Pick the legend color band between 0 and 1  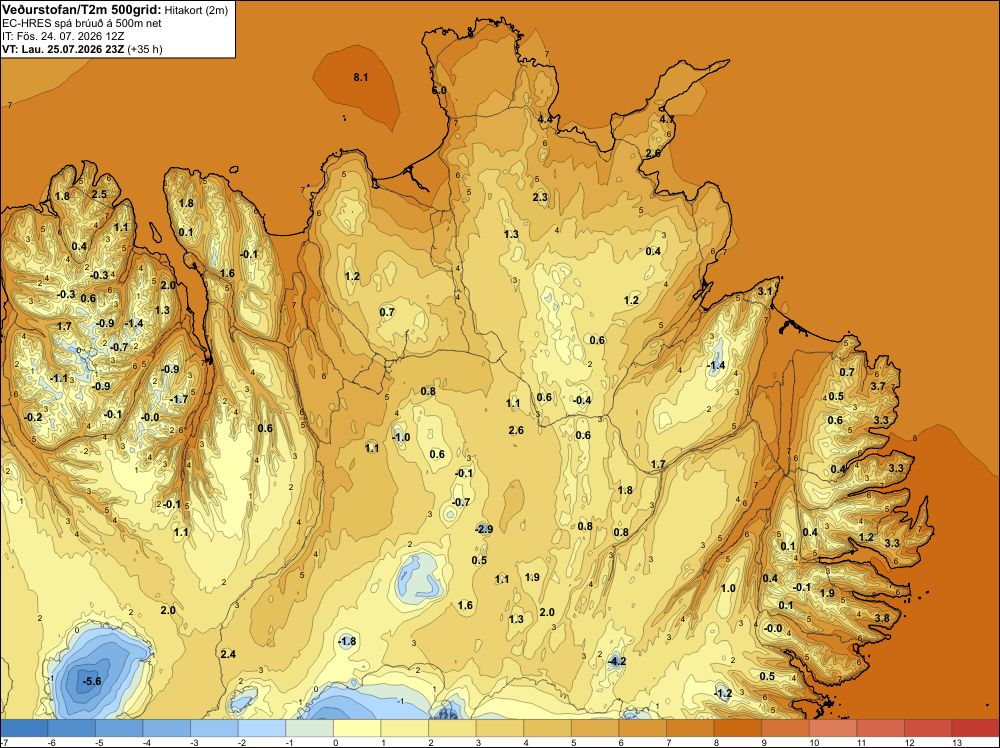click(357, 728)
